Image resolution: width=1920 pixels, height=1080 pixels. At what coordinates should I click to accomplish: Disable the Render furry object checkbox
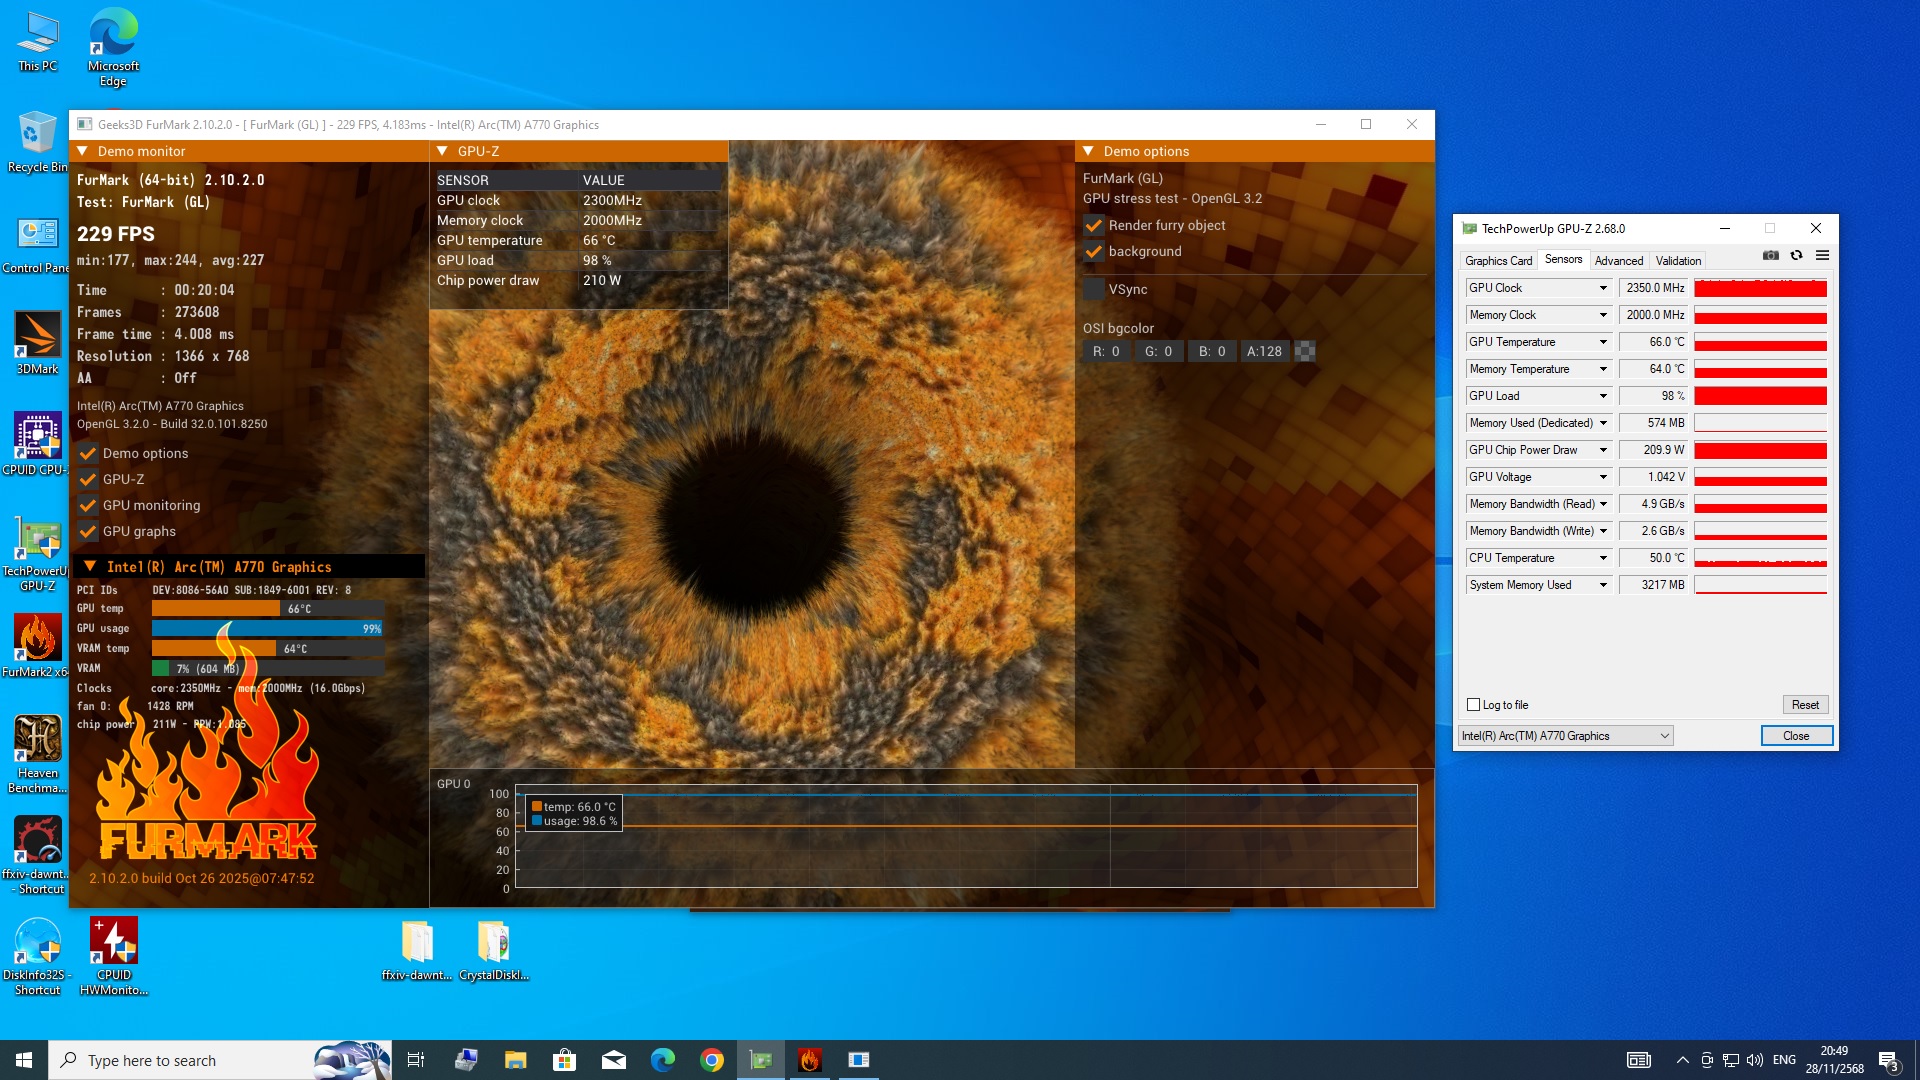[x=1094, y=226]
